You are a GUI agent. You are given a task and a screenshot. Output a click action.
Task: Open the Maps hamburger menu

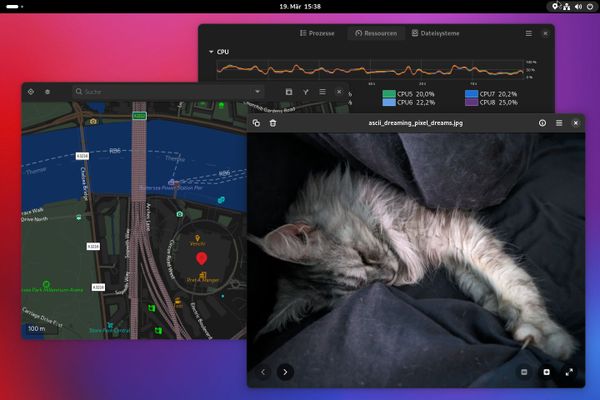pyautogui.click(x=322, y=91)
